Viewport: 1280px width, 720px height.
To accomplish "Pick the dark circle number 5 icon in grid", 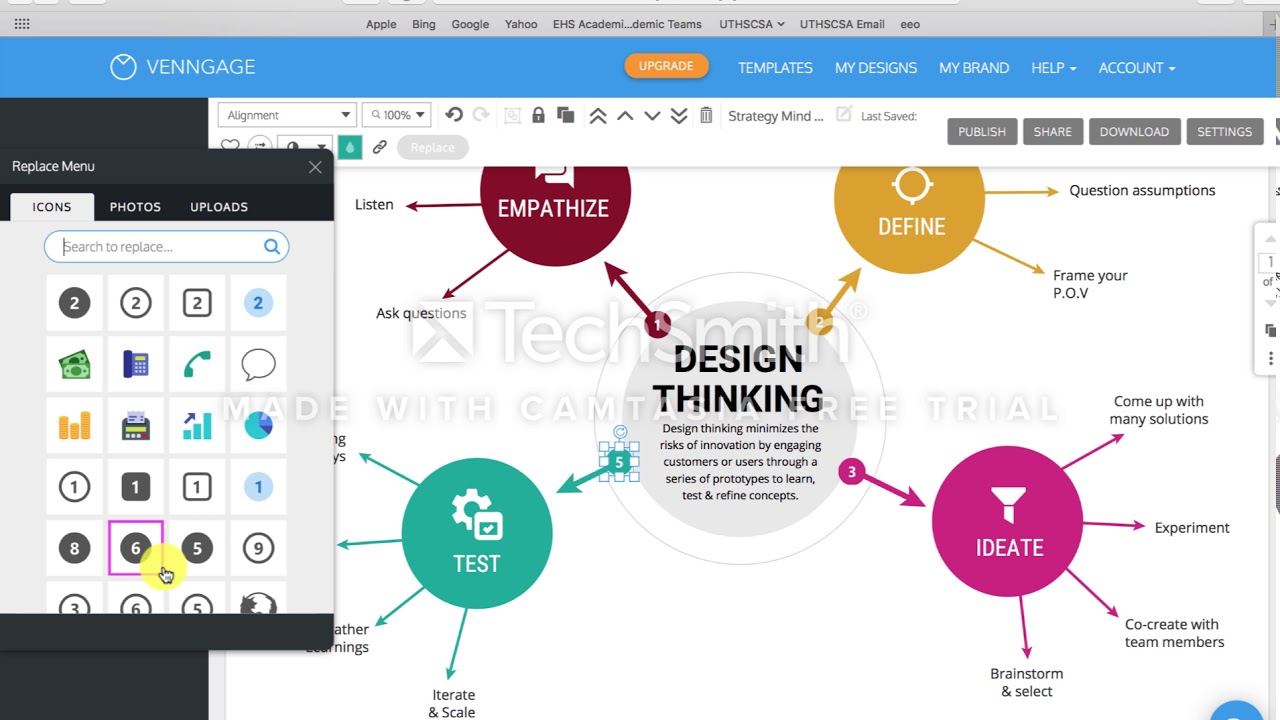I will coord(197,548).
